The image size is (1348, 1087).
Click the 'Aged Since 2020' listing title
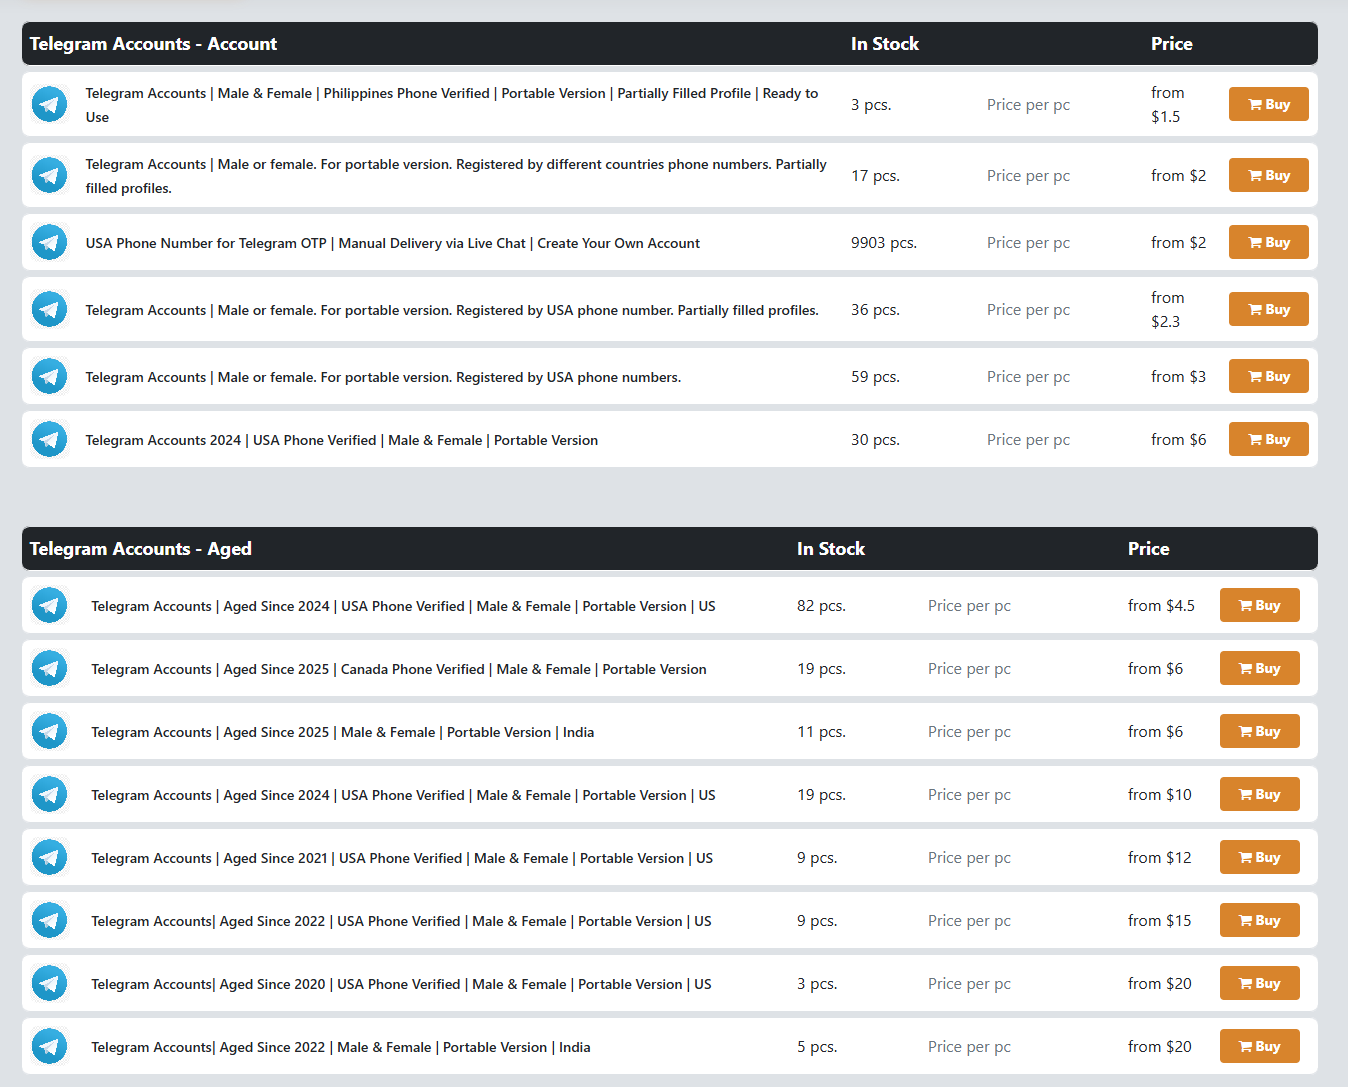point(401,984)
